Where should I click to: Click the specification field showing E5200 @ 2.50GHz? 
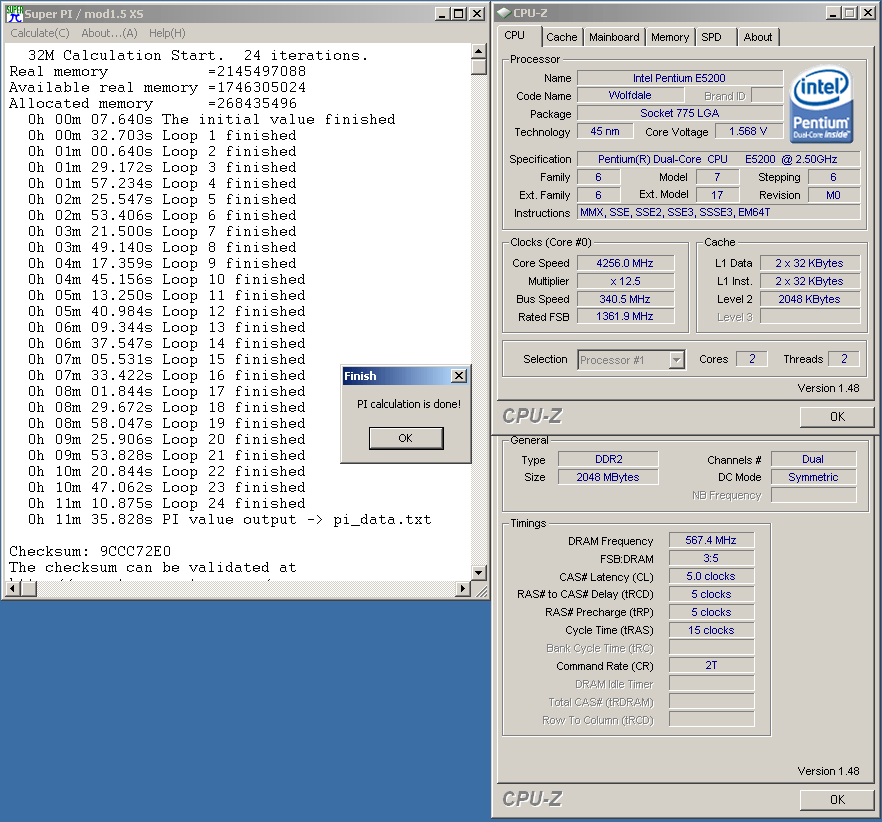pyautogui.click(x=718, y=159)
